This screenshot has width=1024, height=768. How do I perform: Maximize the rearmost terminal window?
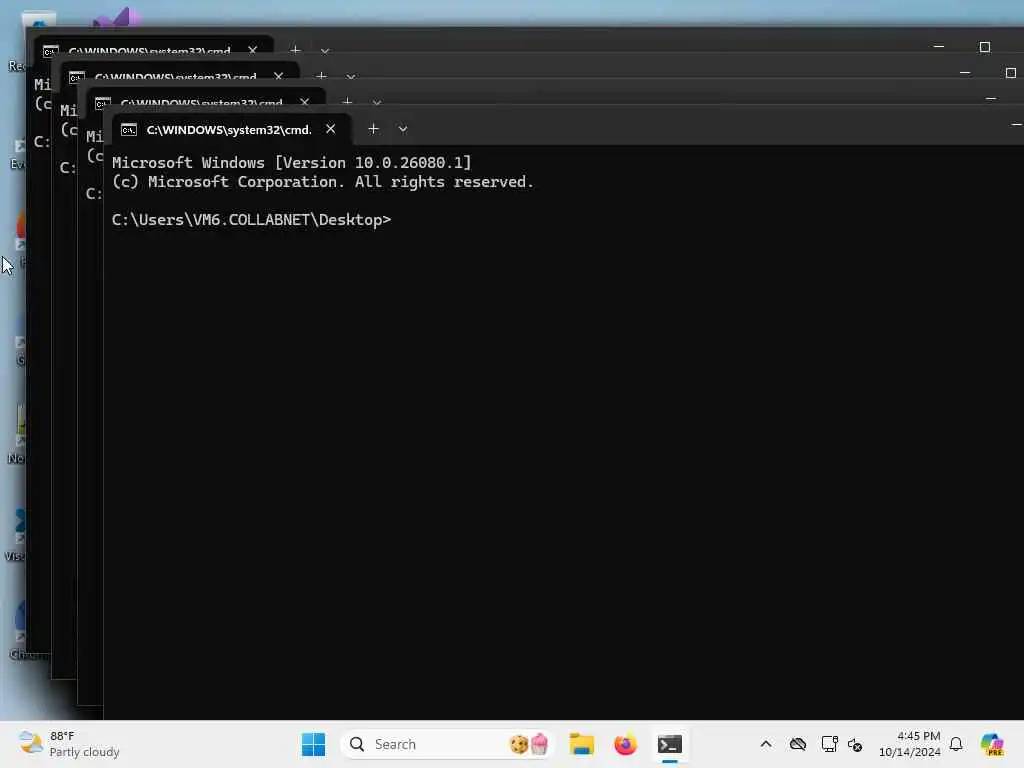pyautogui.click(x=985, y=47)
